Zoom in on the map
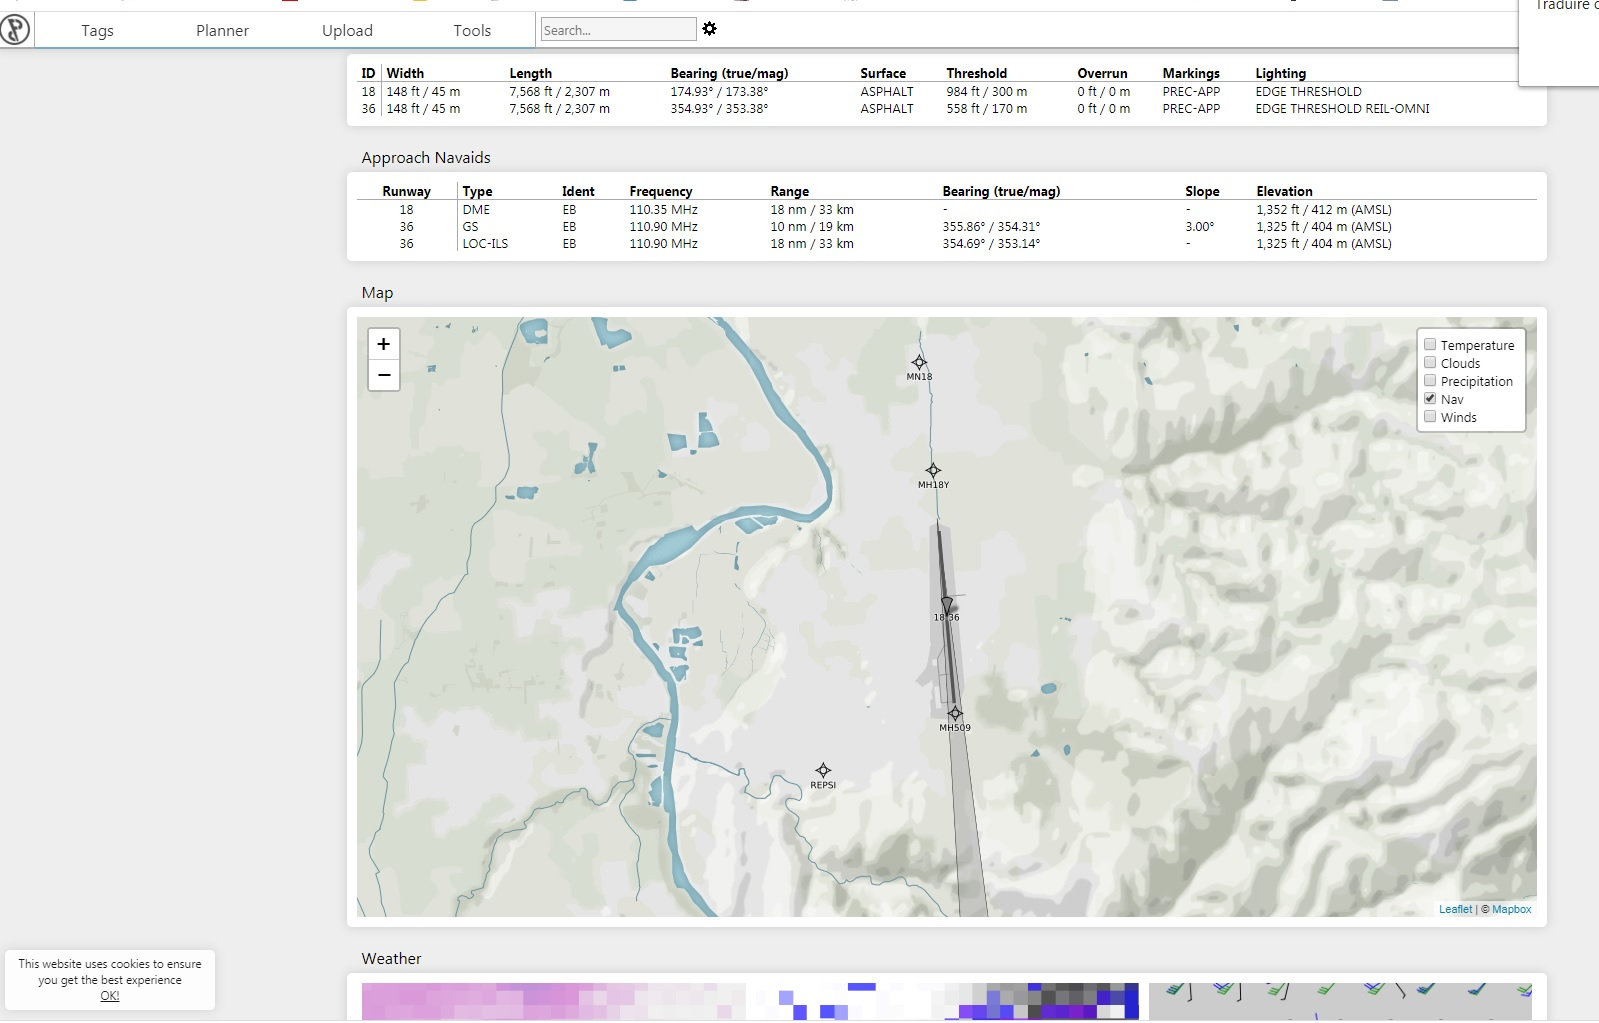 [384, 344]
